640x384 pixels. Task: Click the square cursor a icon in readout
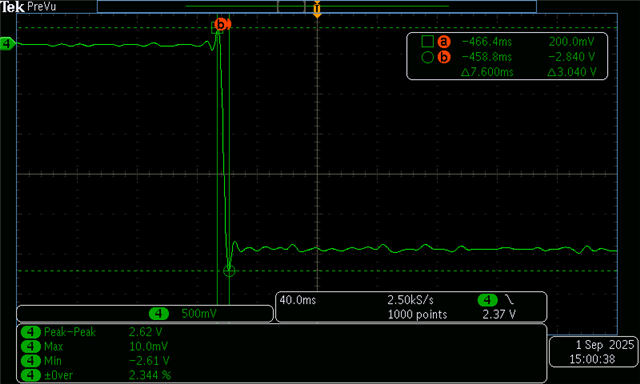click(427, 41)
